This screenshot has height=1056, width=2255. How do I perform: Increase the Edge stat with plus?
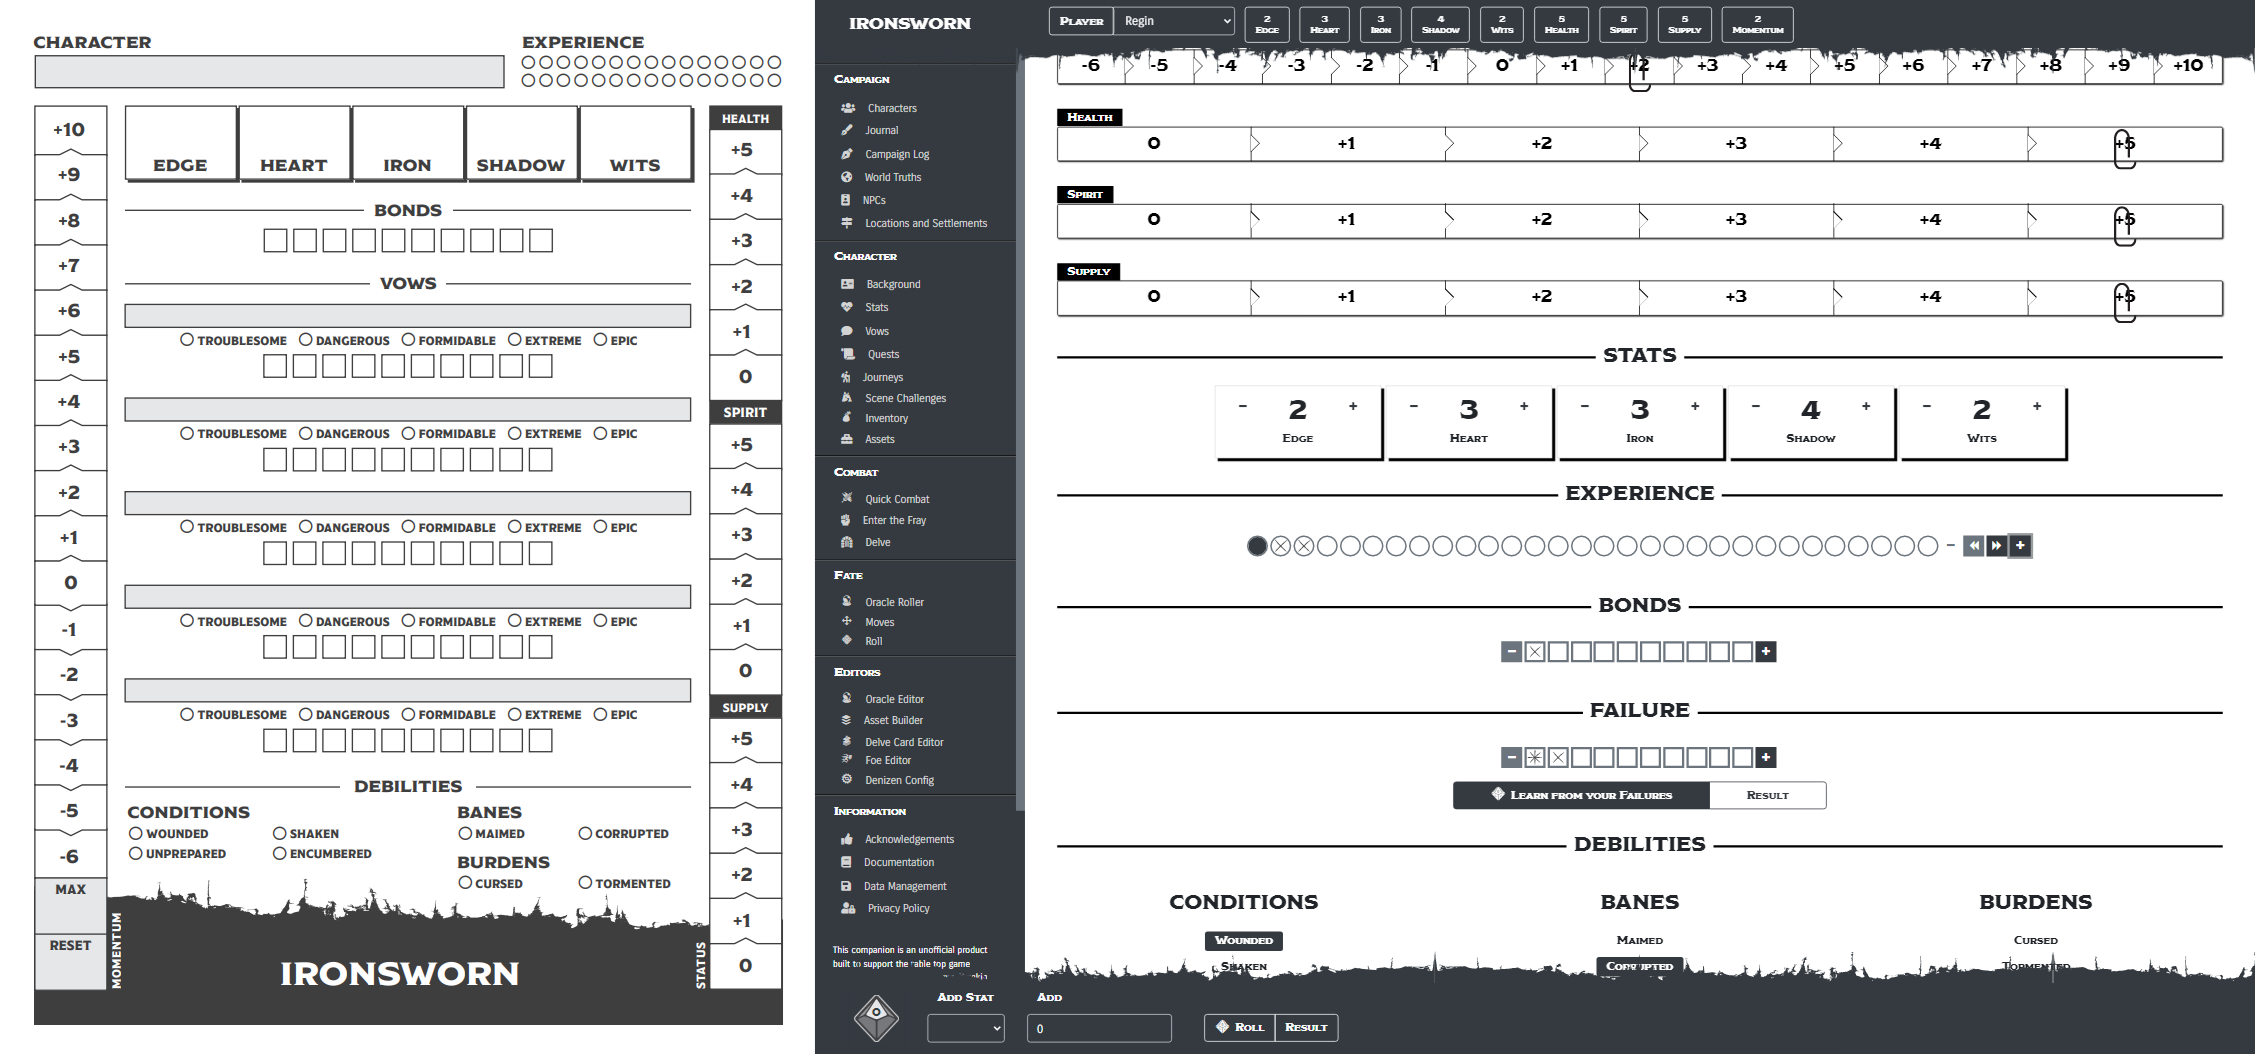pyautogui.click(x=1353, y=406)
